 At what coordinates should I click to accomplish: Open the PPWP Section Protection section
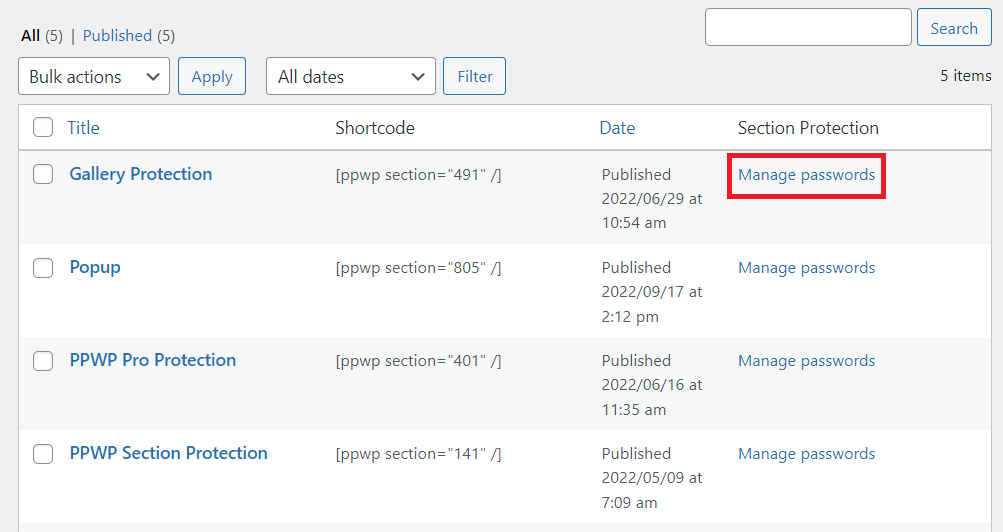169,453
